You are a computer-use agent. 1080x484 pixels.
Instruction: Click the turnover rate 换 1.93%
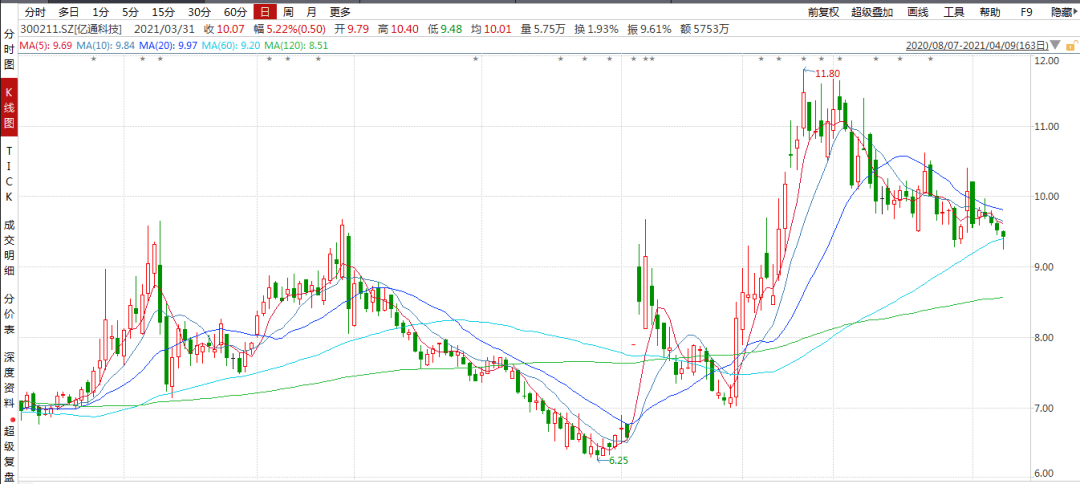[x=597, y=30]
